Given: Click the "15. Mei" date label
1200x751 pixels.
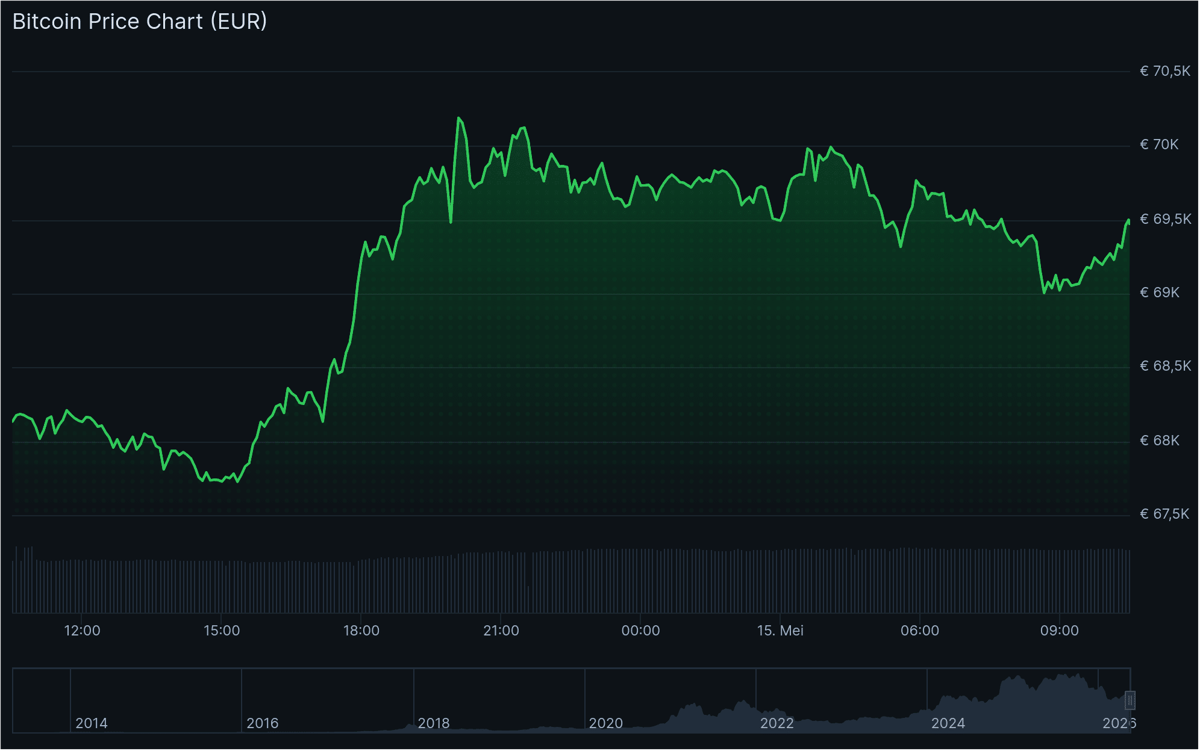Looking at the screenshot, I should point(780,631).
